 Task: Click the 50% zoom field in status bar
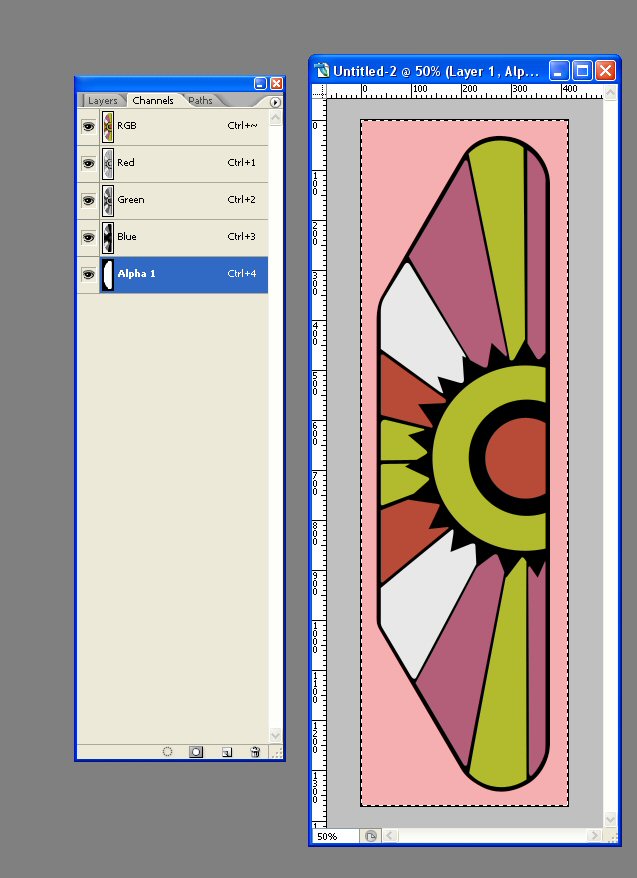pos(335,836)
